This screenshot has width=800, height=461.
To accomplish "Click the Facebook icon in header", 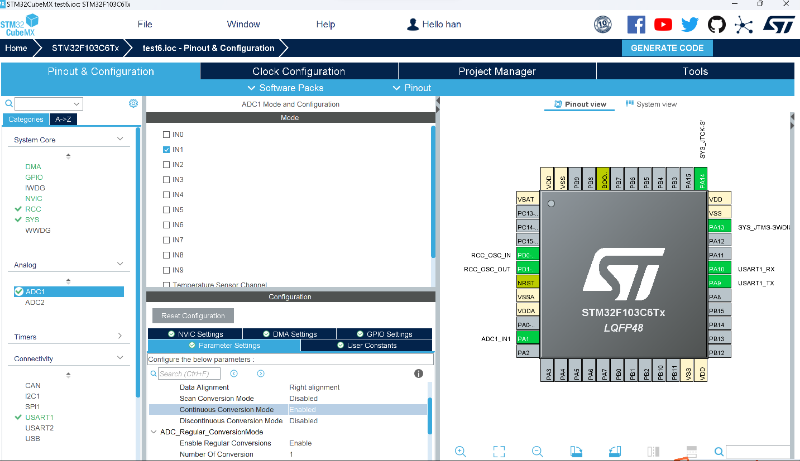I will [x=636, y=24].
